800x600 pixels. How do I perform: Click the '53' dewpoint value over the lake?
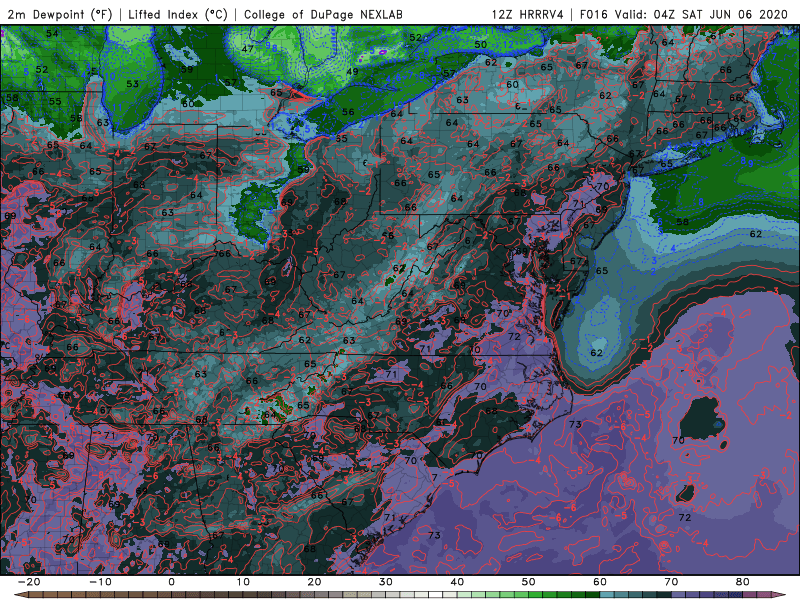pyautogui.click(x=133, y=84)
